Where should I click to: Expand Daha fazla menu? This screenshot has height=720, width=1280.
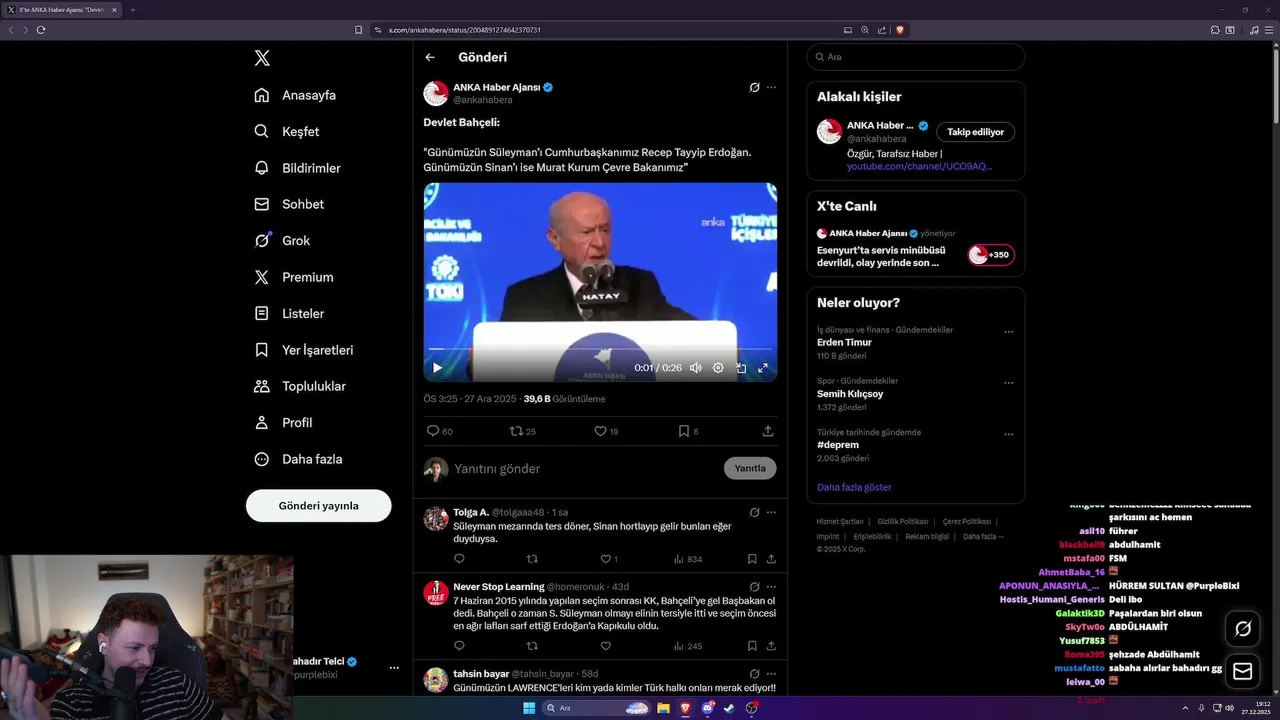[298, 459]
